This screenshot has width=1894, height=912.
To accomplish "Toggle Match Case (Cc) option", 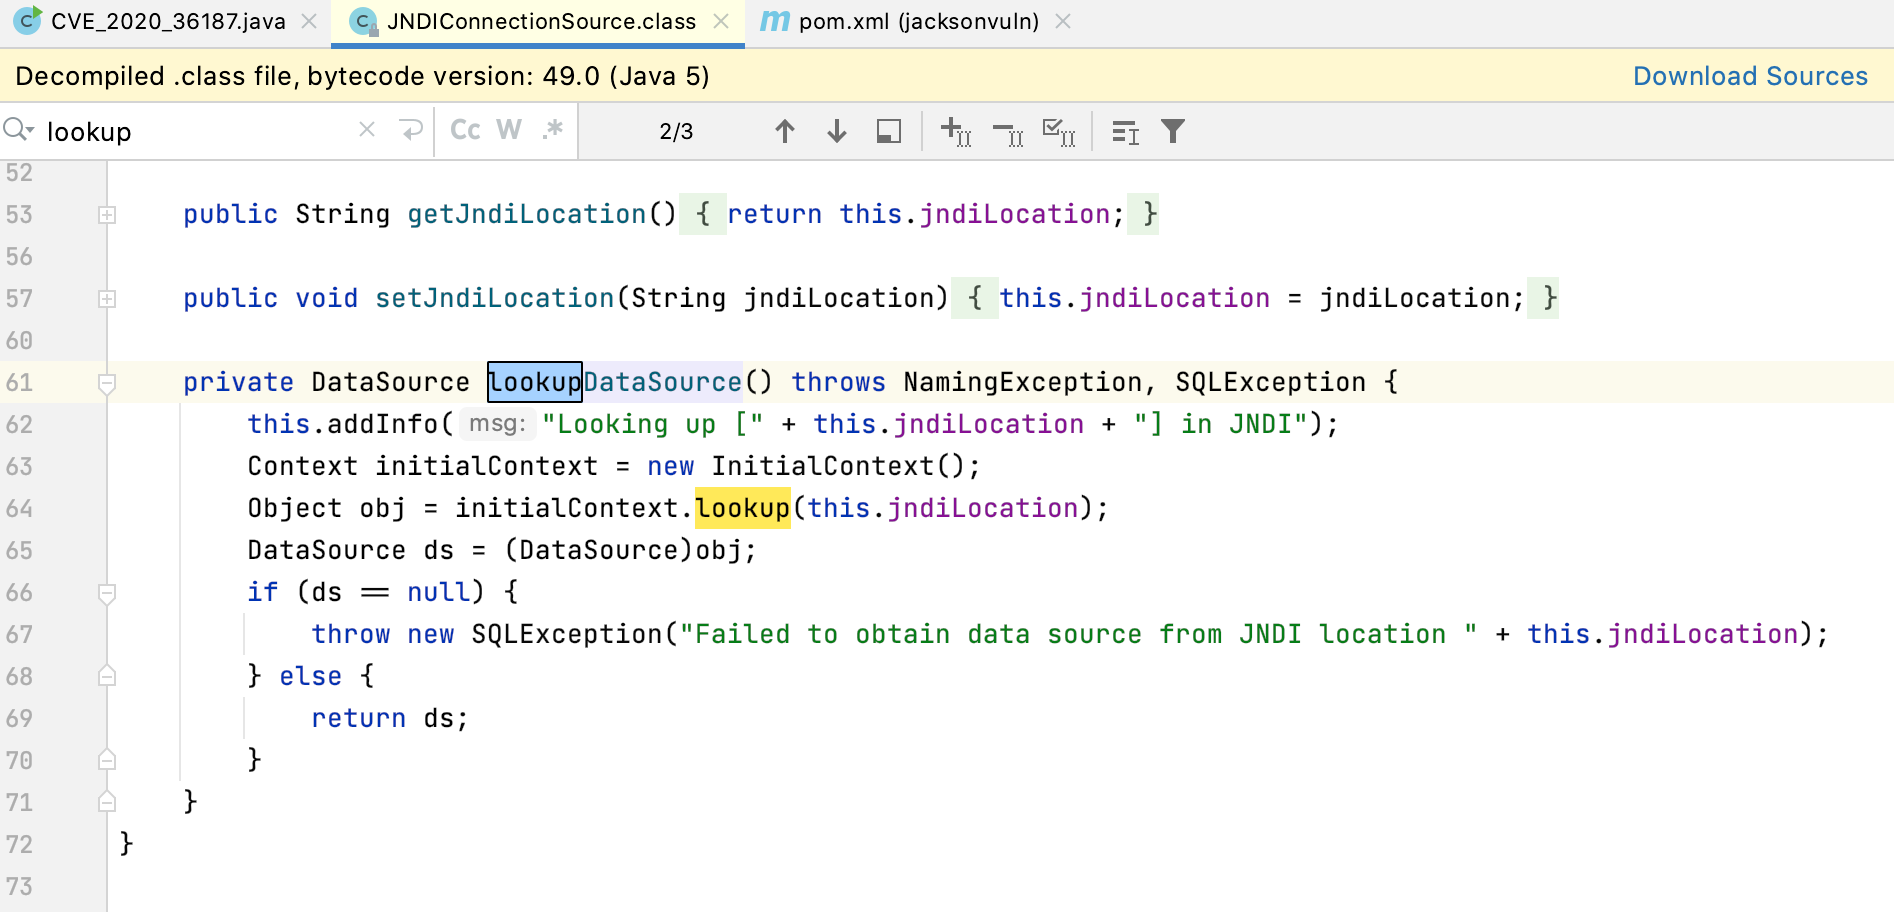I will (x=465, y=130).
